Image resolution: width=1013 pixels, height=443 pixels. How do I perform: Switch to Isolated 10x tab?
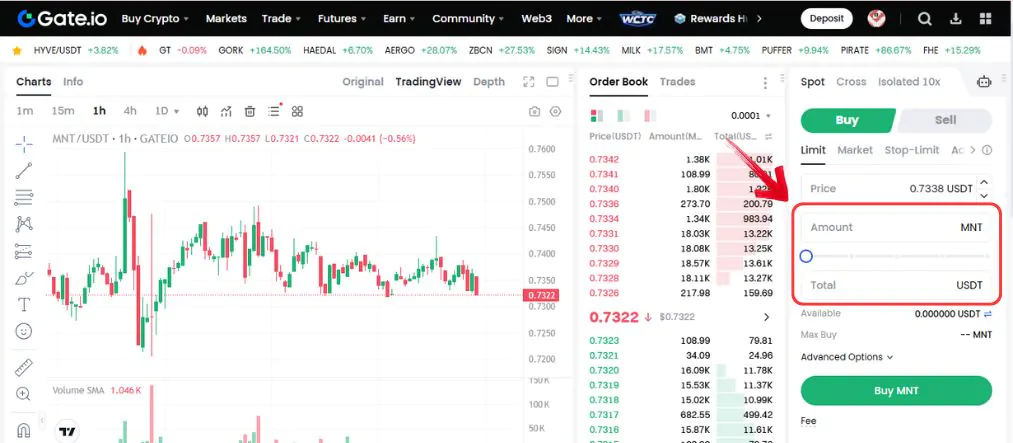909,82
